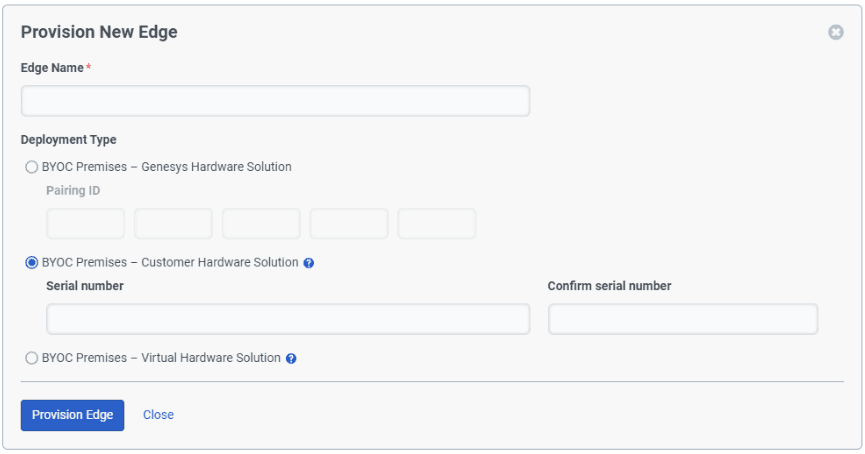Screen dimensions: 865x454
Task: Click the Close link
Action: tap(158, 415)
